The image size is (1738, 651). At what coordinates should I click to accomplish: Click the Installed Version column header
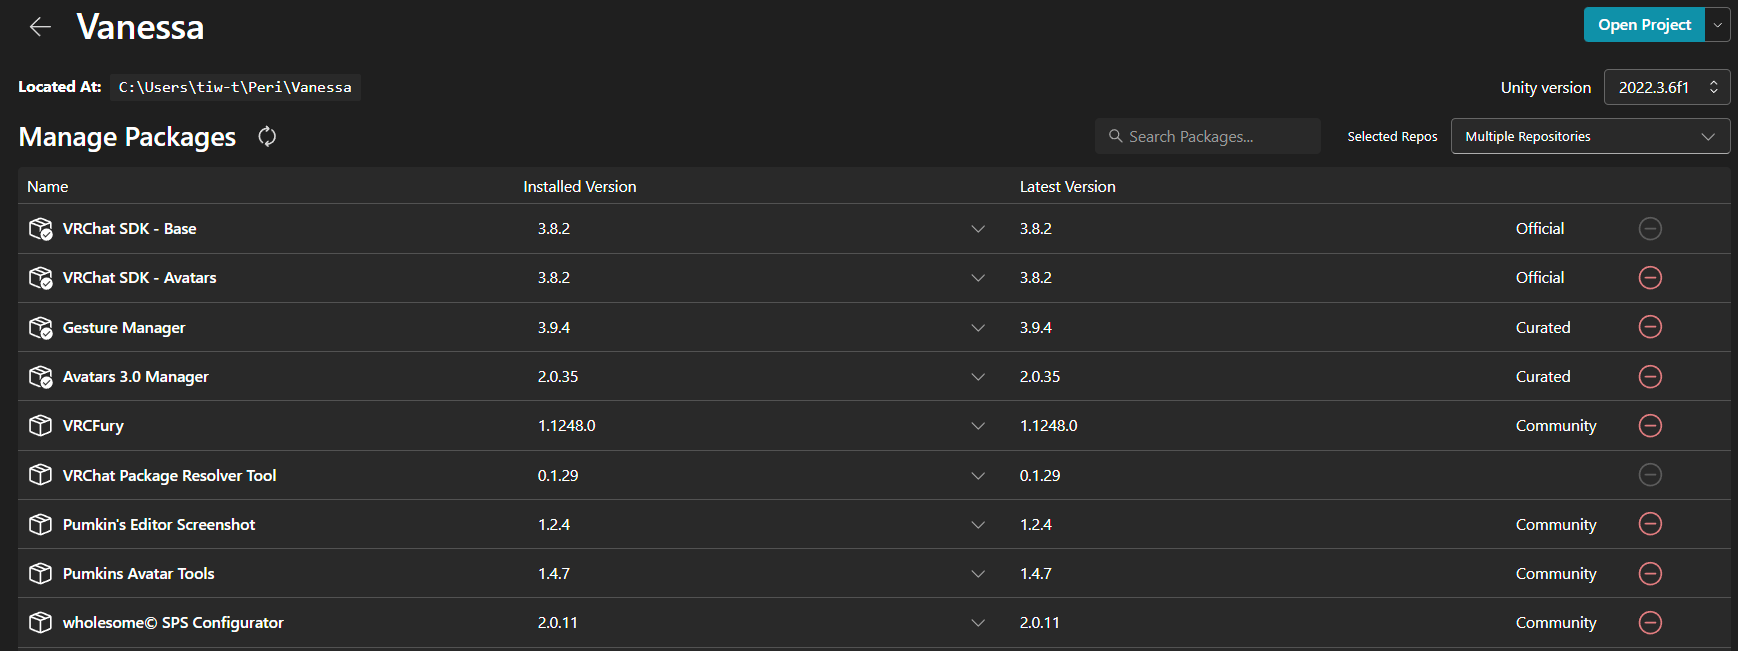[580, 187]
